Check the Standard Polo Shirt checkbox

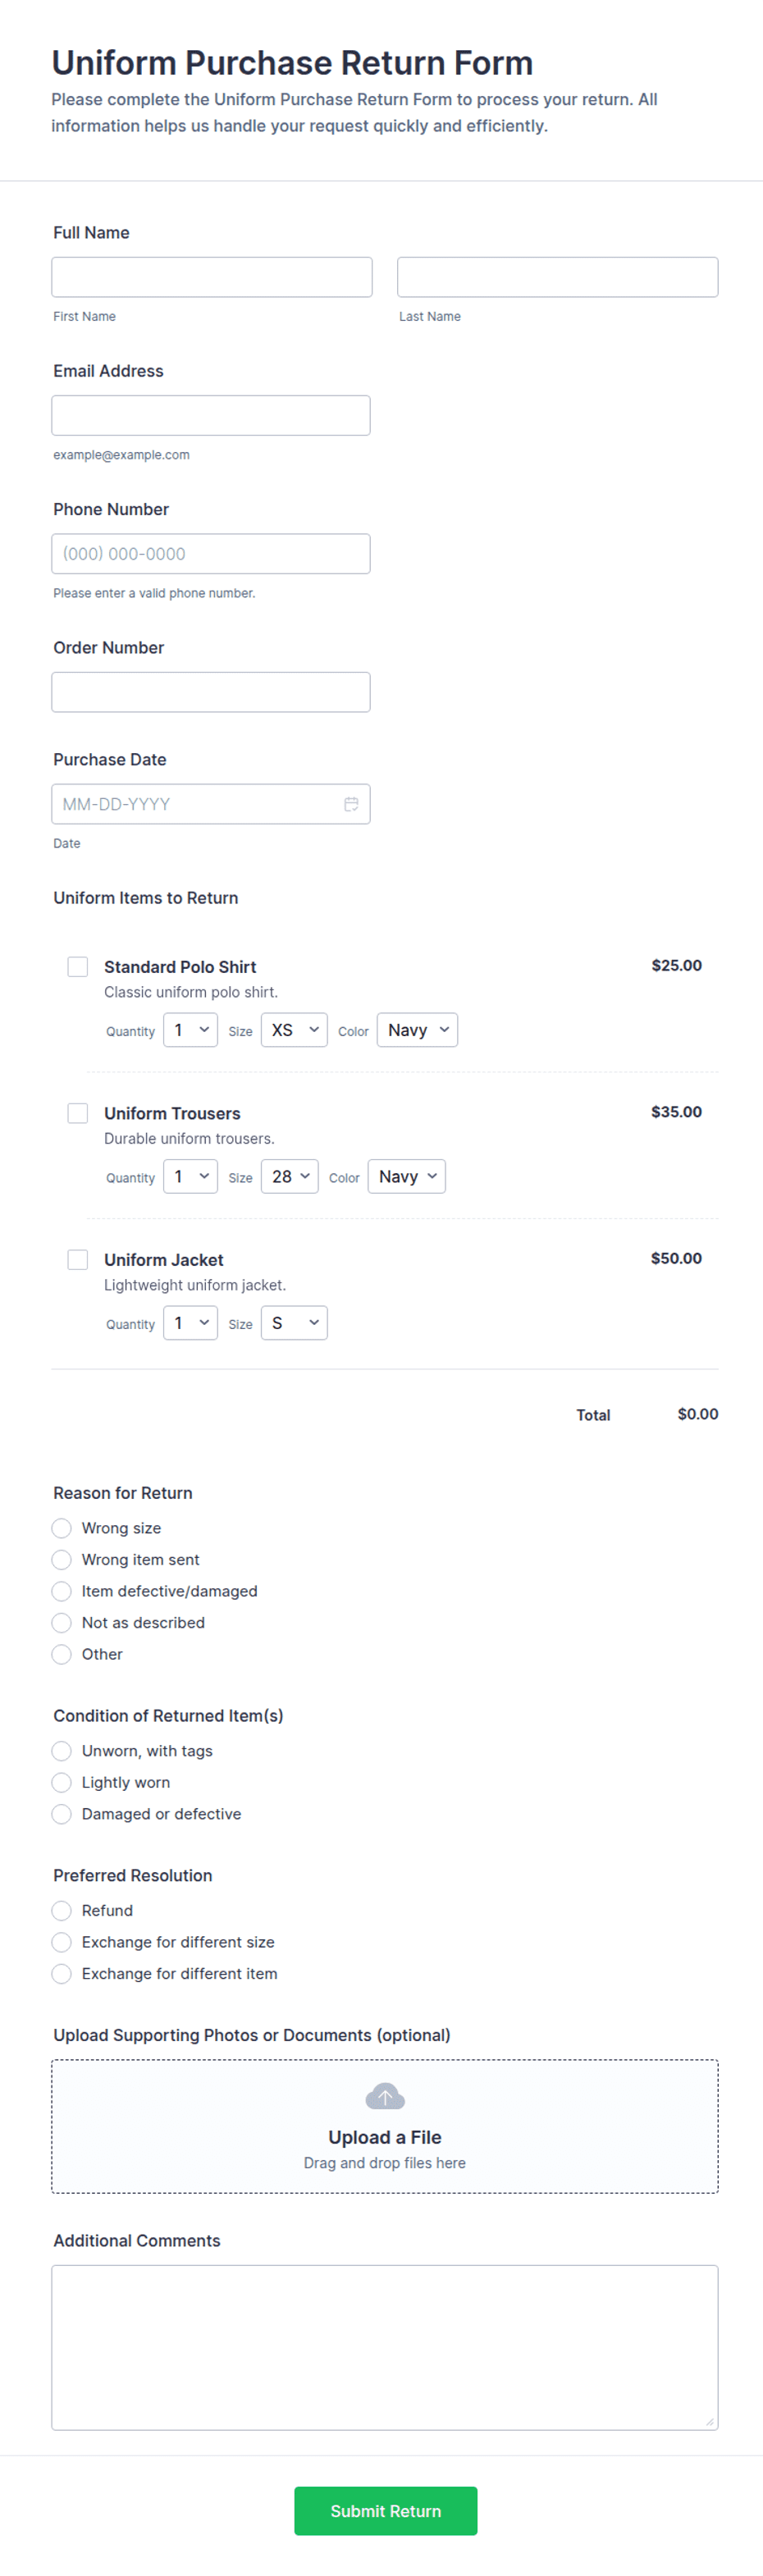tap(78, 966)
